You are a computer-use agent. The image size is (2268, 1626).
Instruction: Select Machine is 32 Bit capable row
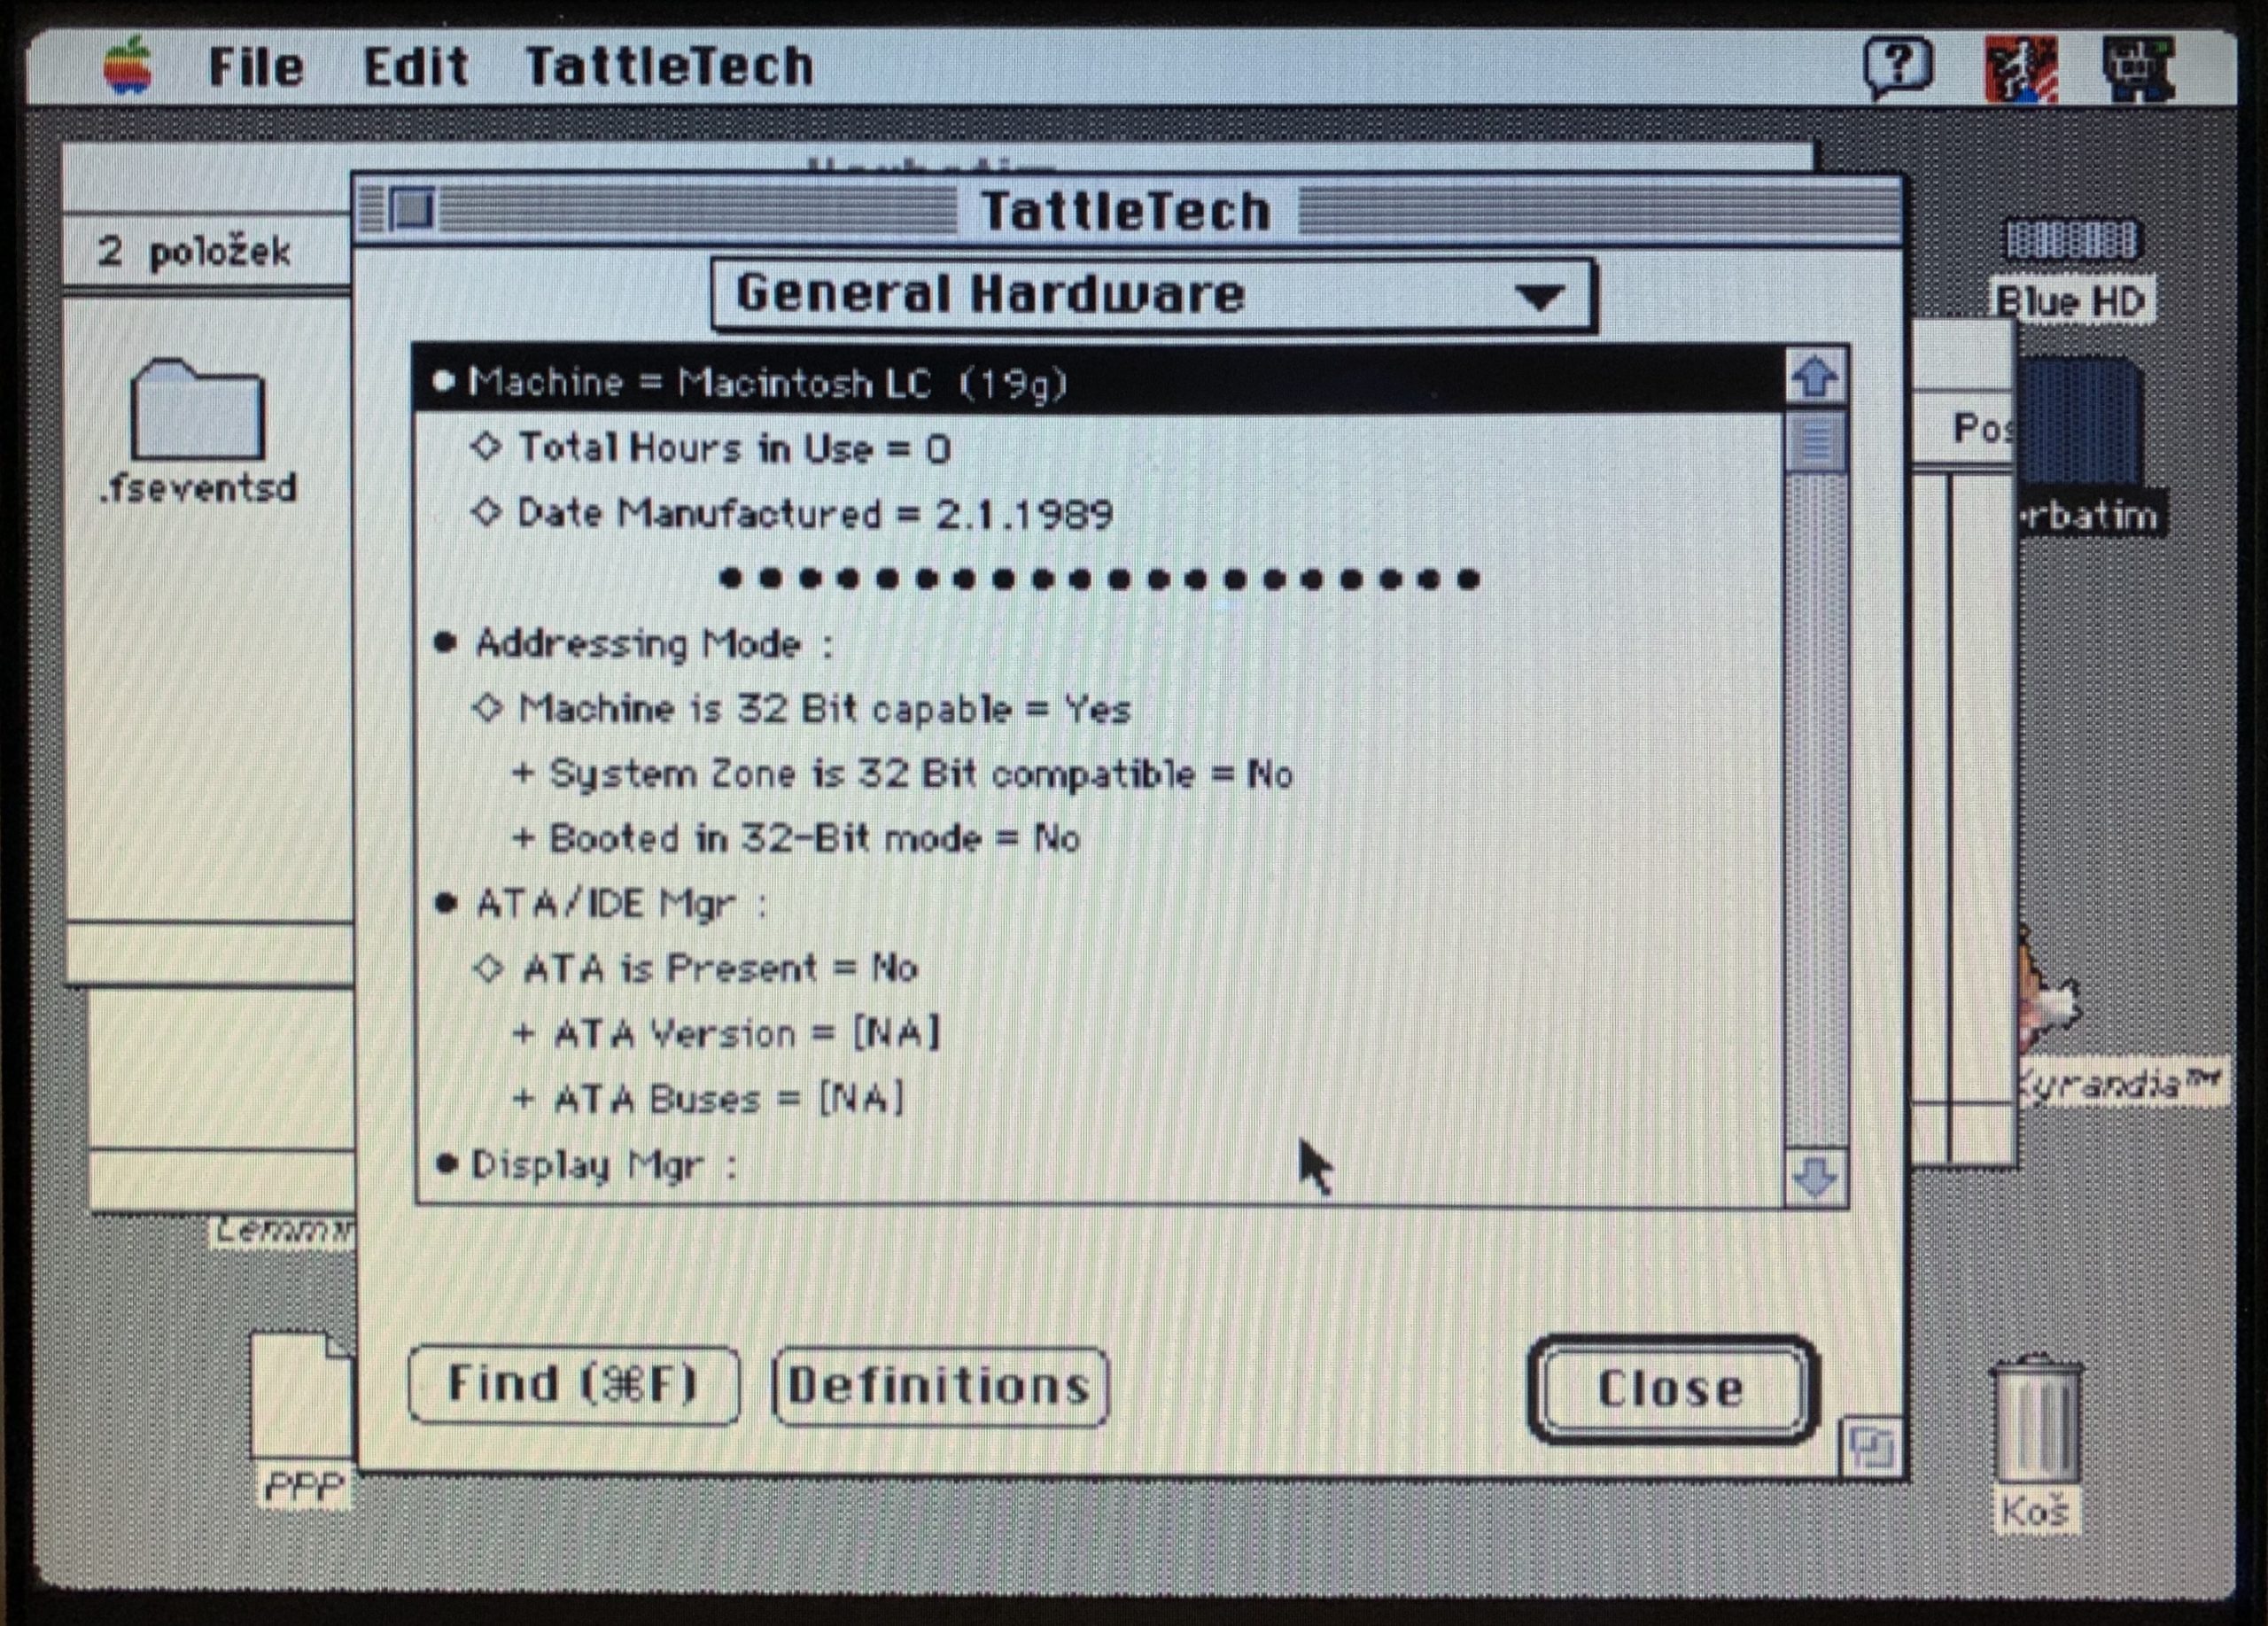[1099, 709]
